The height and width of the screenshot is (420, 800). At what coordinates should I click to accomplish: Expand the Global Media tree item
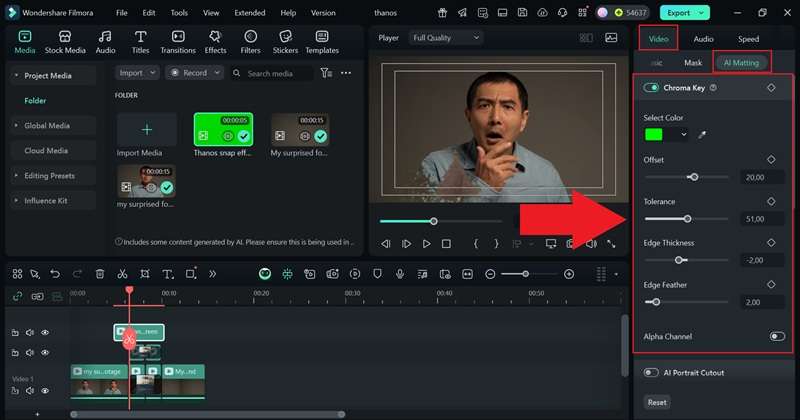coord(47,126)
